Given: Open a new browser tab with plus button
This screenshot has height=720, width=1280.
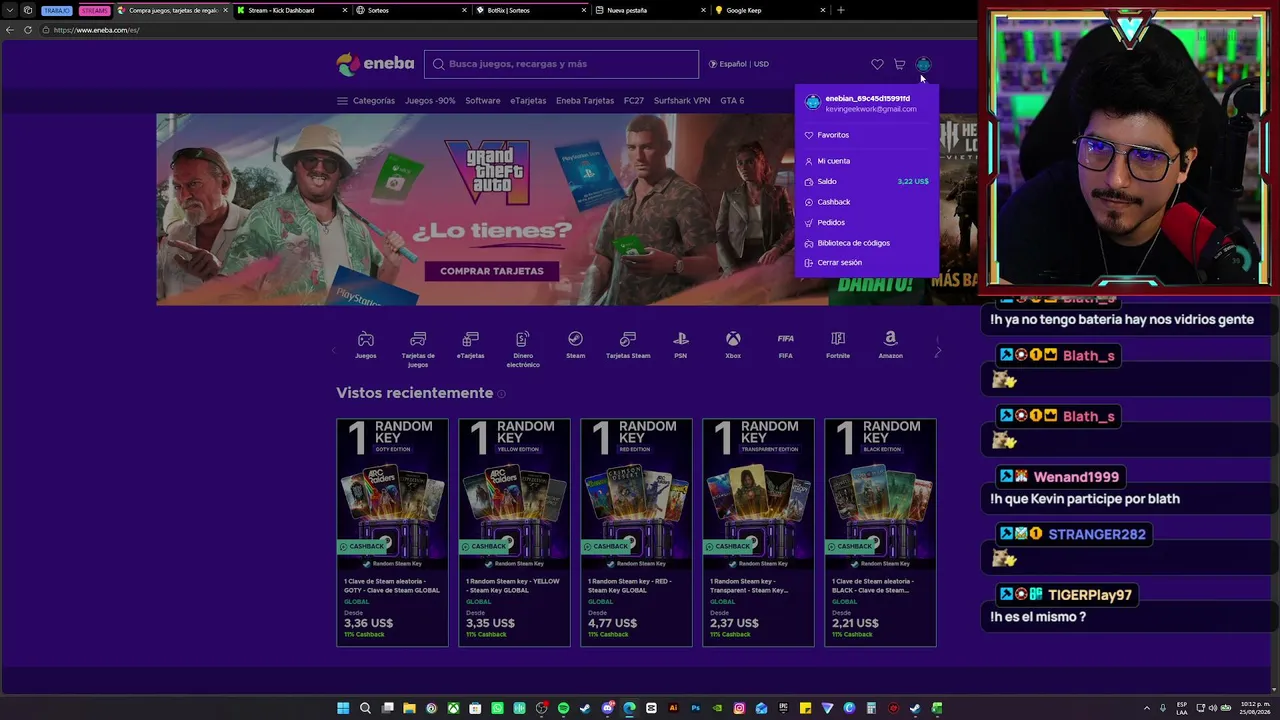Looking at the screenshot, I should (840, 10).
